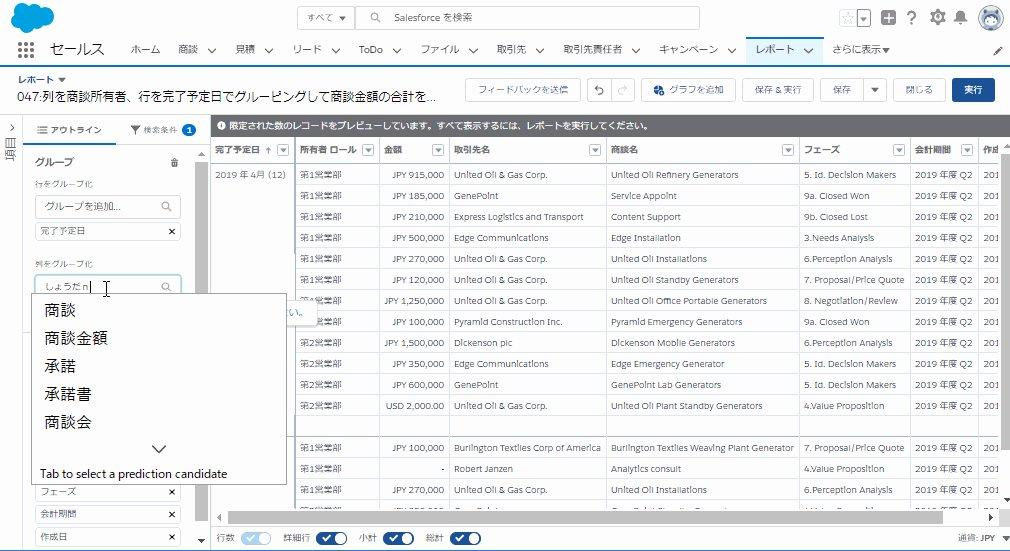
Task: Select 商談金額 prediction candidate
Action: coord(76,338)
